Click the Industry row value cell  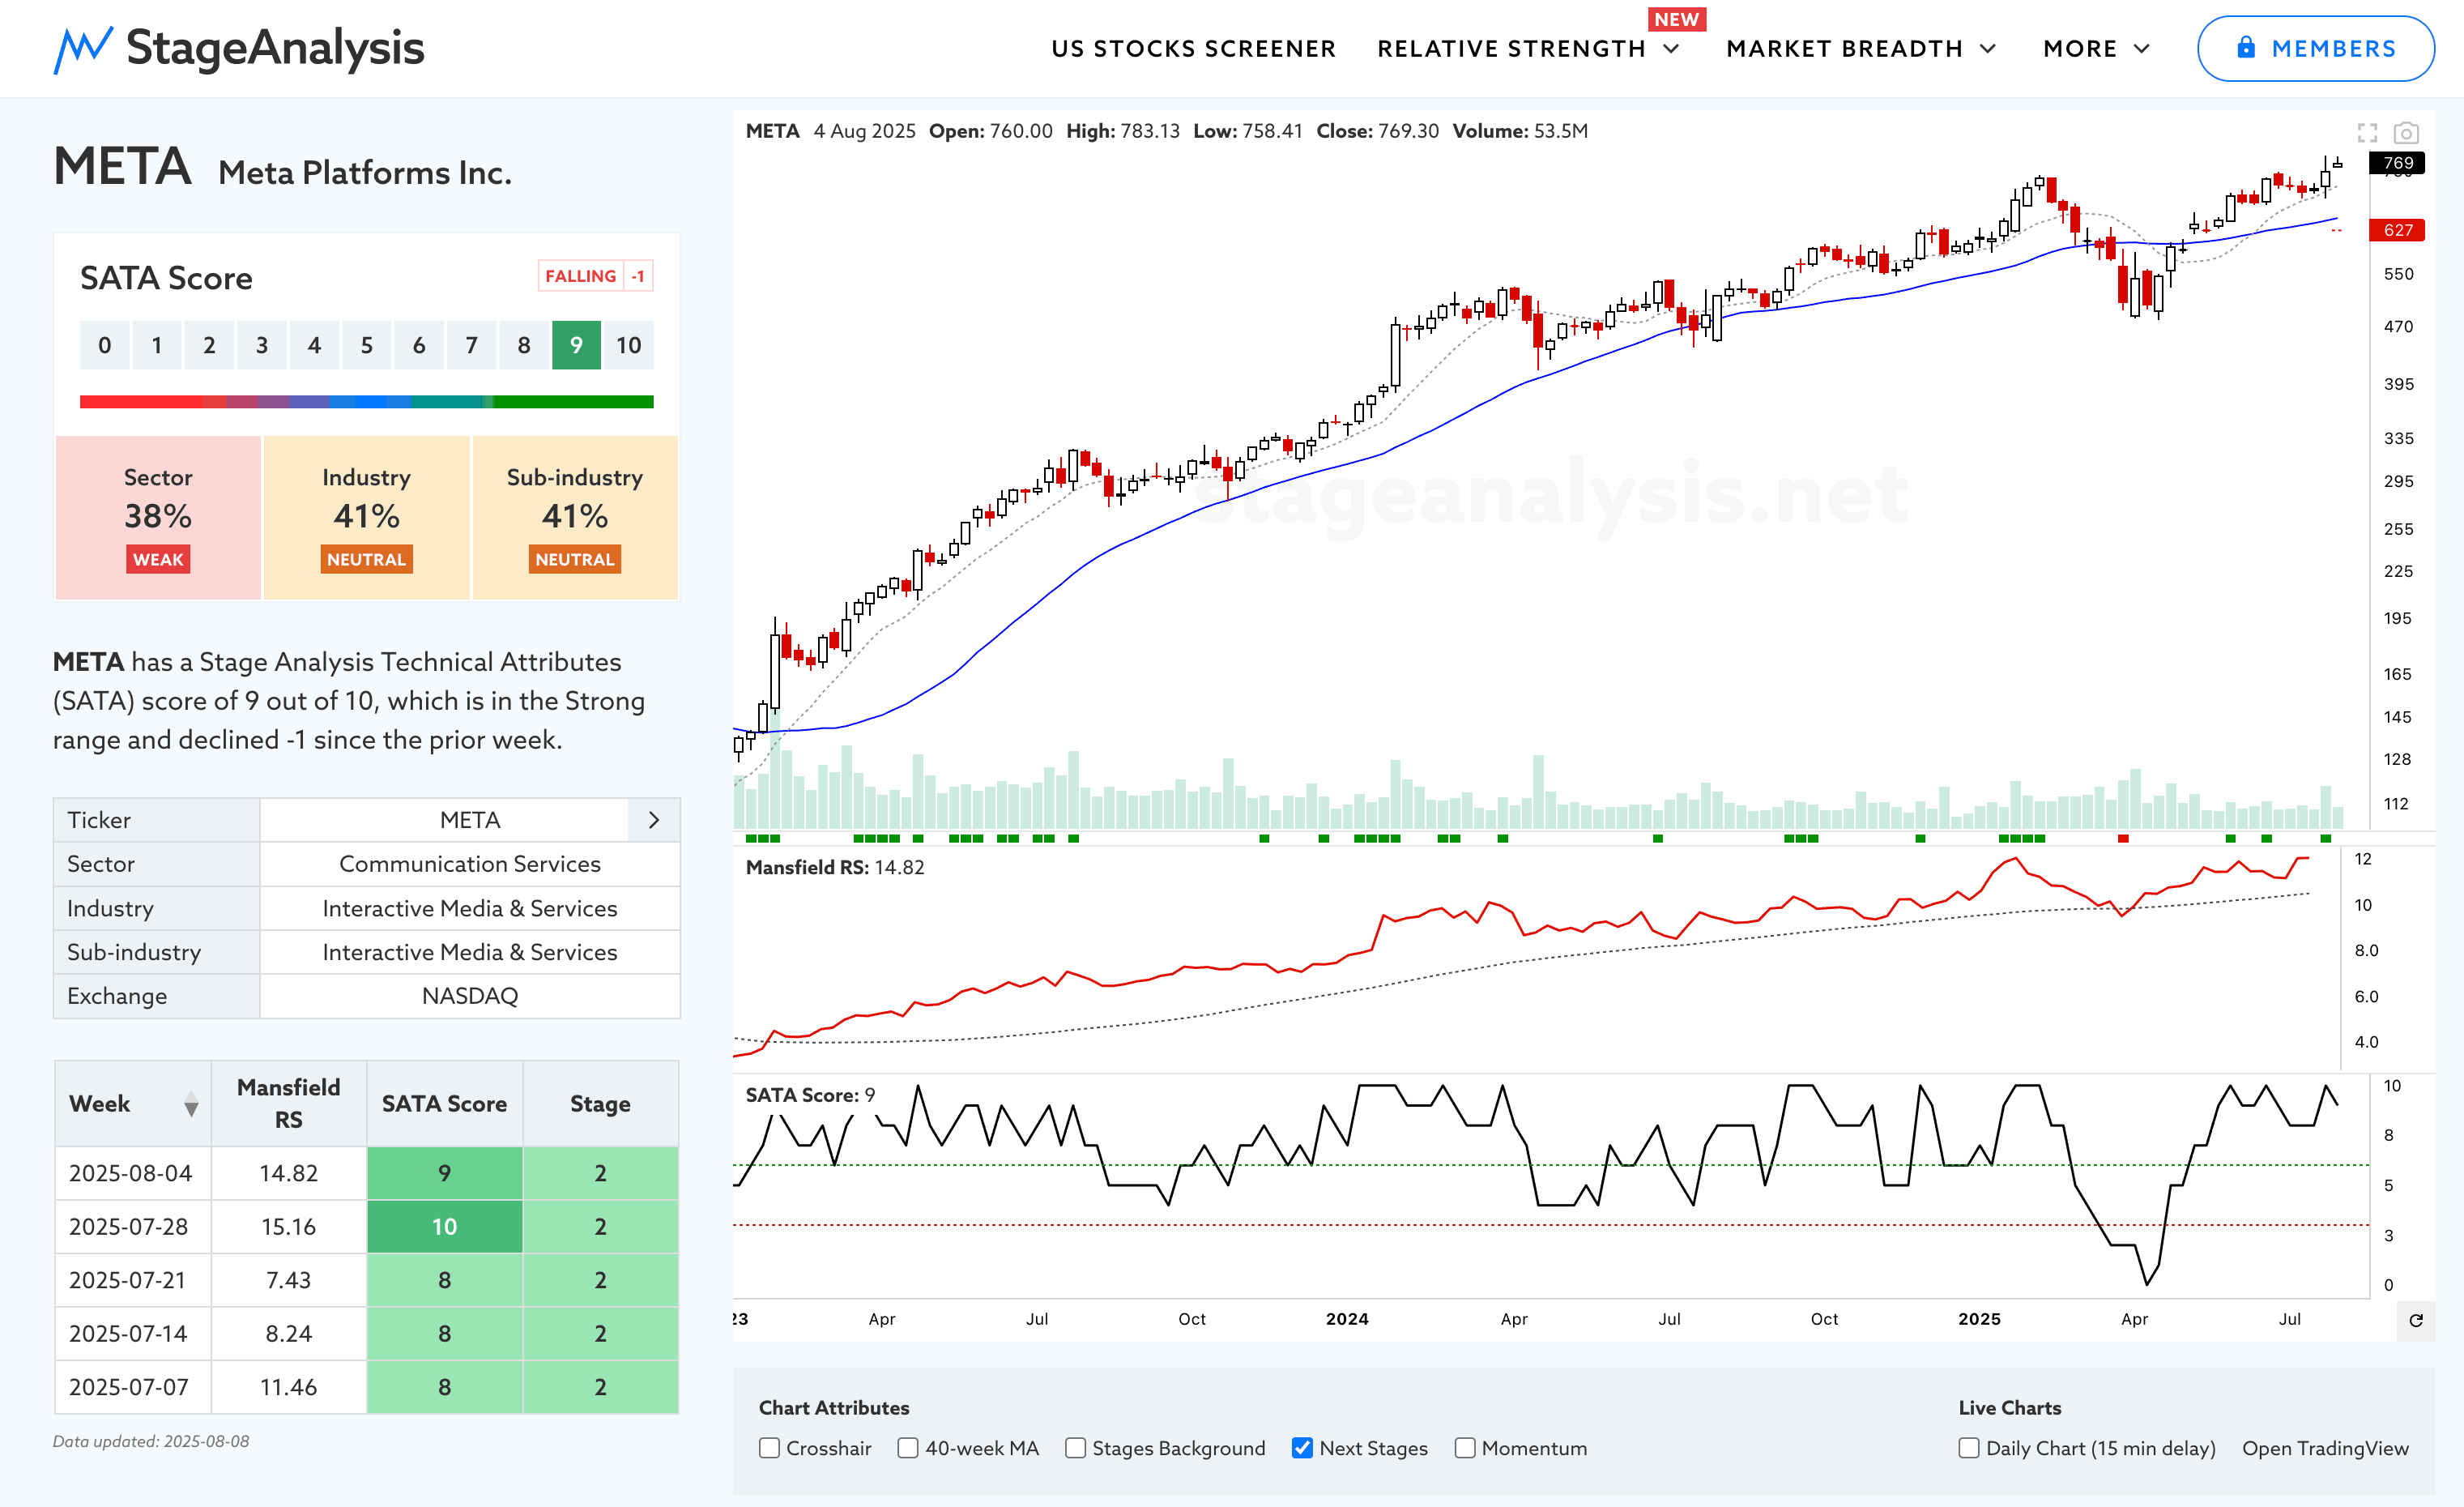coord(470,908)
